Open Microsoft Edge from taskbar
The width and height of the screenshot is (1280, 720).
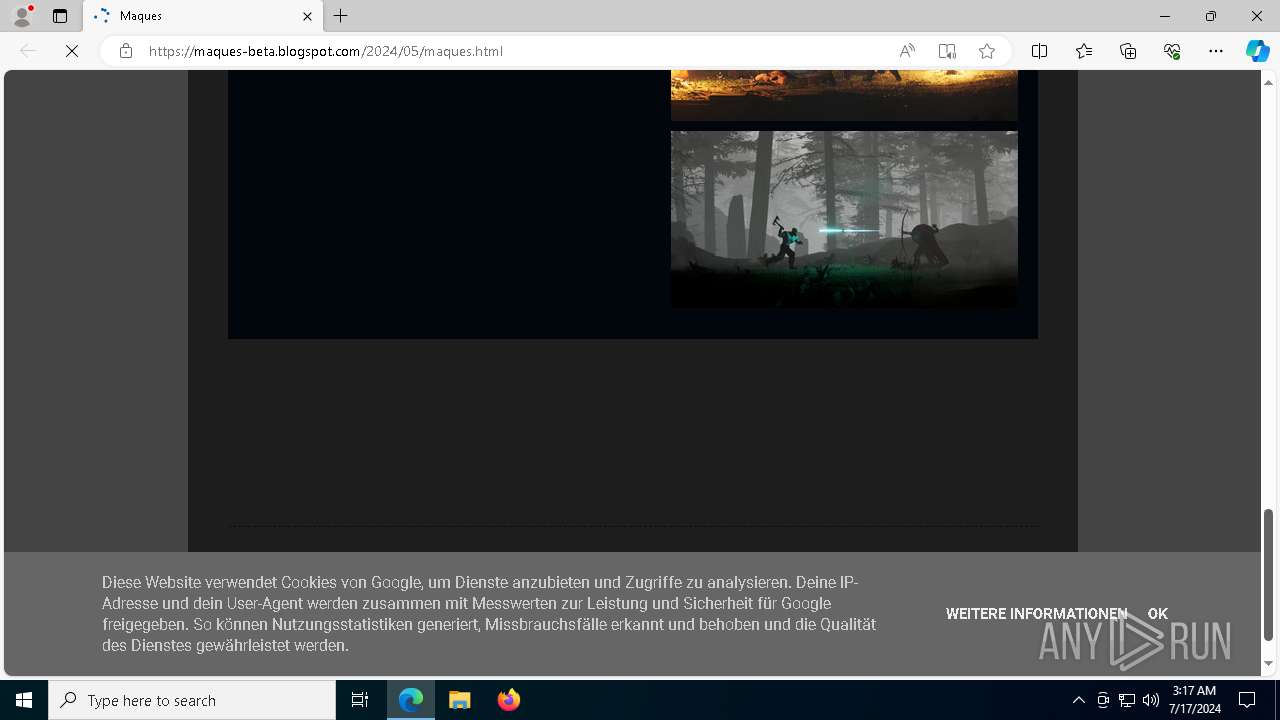(x=411, y=700)
